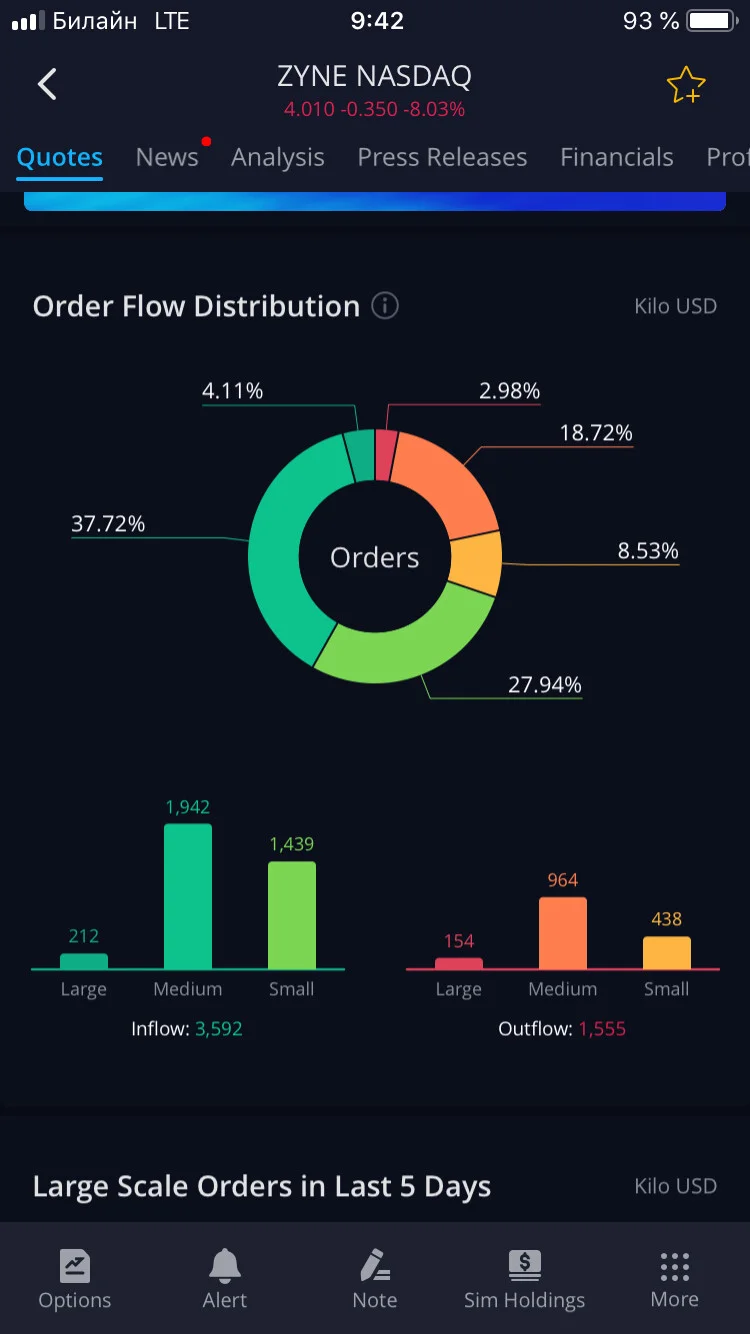
Task: Add ZYNE to watchlist with star icon
Action: click(x=686, y=86)
